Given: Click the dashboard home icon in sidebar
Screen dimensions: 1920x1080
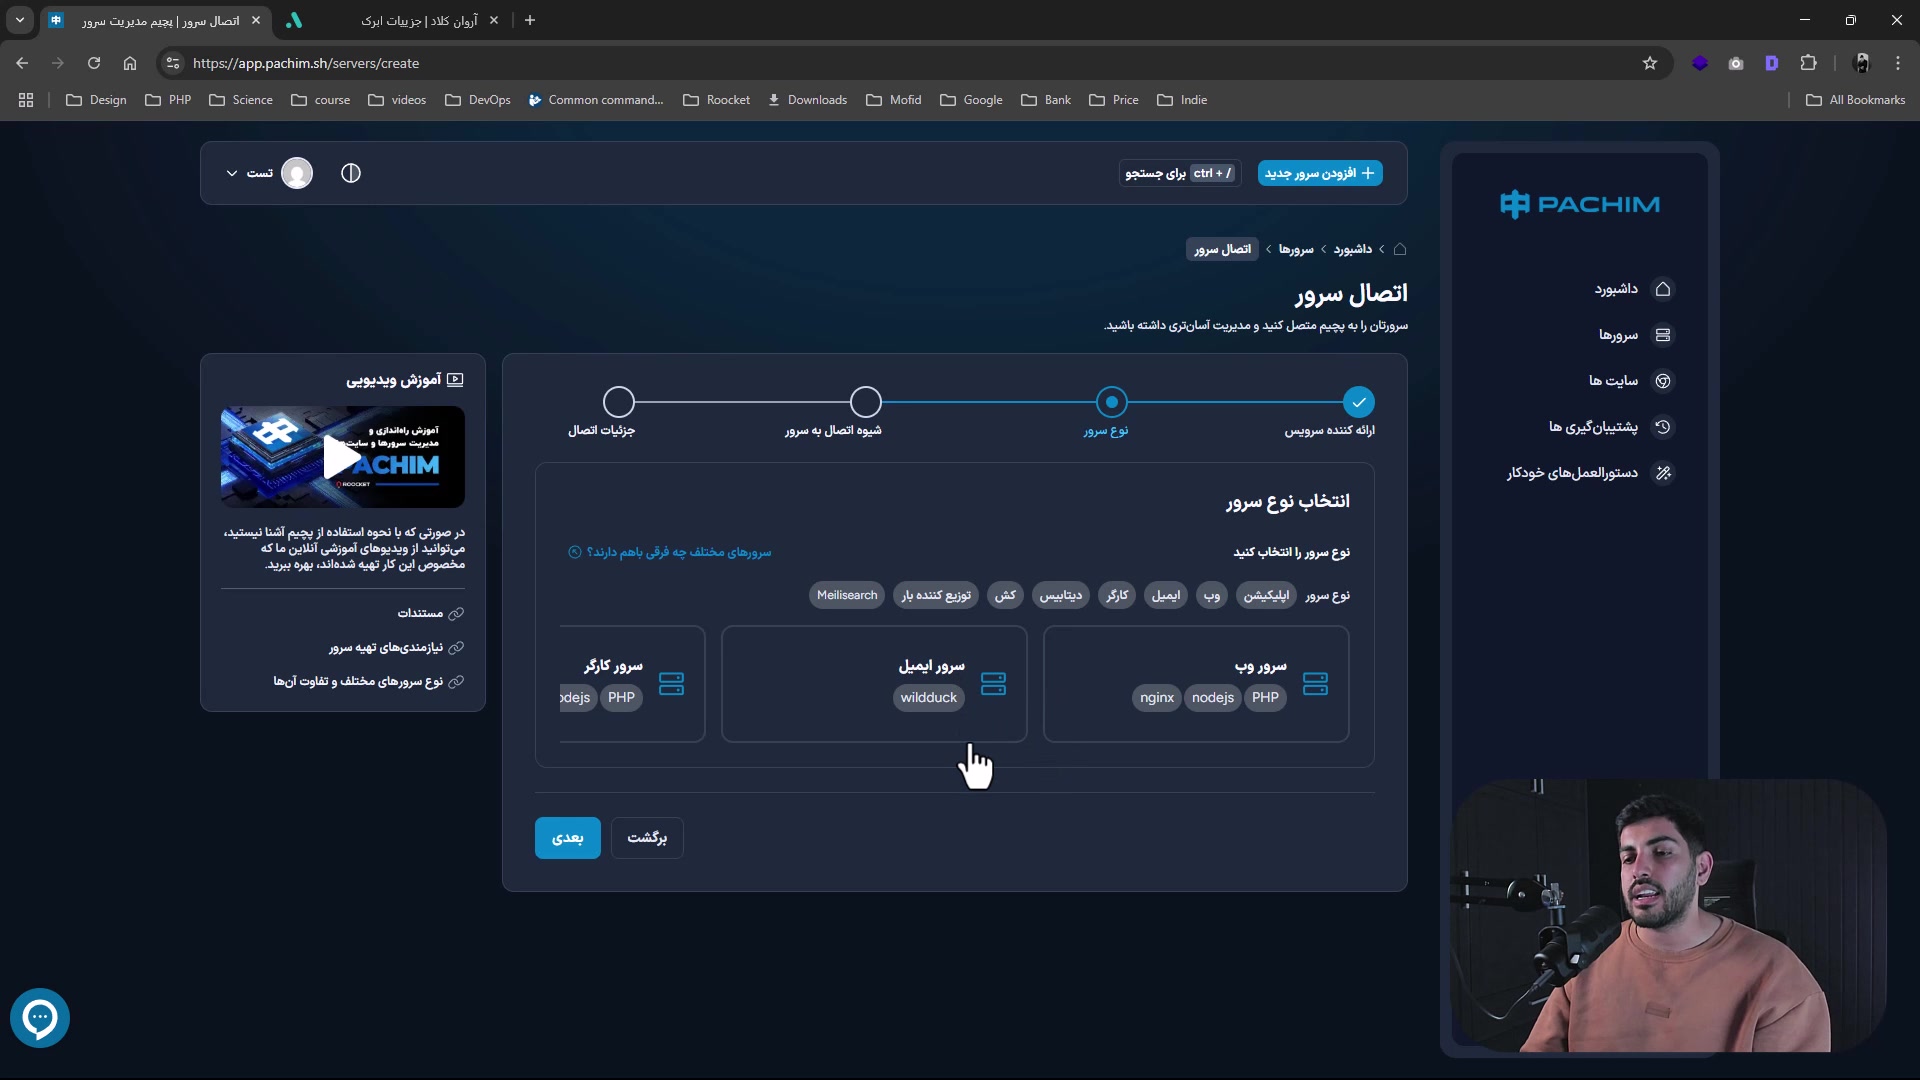Looking at the screenshot, I should point(1663,289).
